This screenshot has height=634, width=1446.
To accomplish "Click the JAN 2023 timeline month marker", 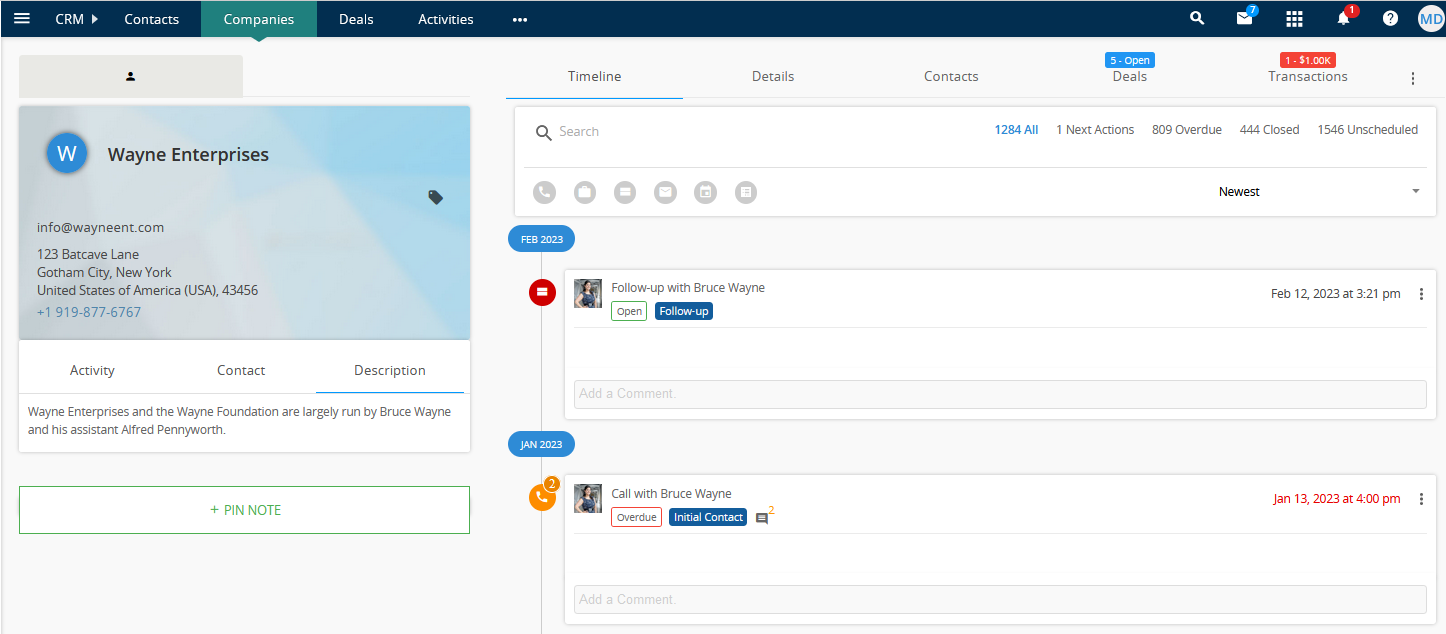I will (x=541, y=445).
